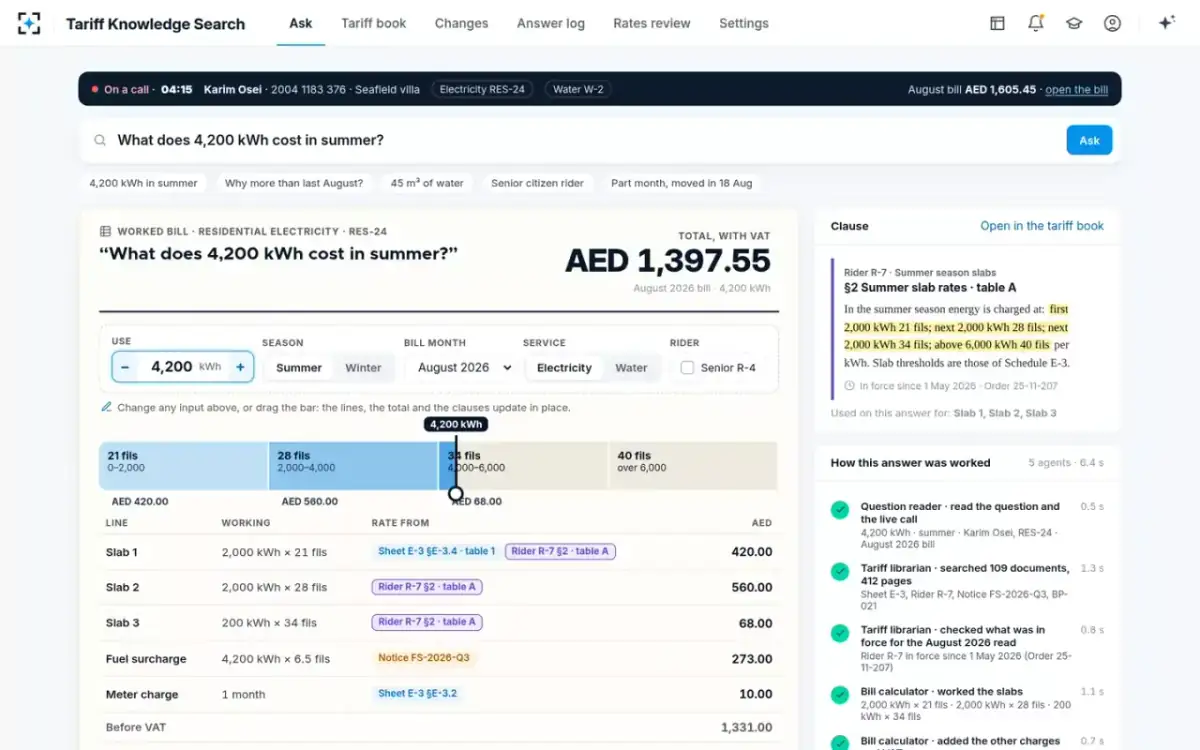Screen dimensions: 1200x750
Task: Open the clause in the tariff book
Action: point(1042,226)
